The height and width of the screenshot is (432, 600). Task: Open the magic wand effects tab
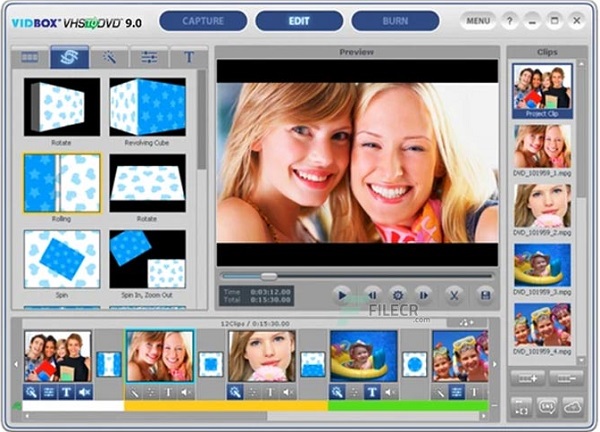click(110, 57)
